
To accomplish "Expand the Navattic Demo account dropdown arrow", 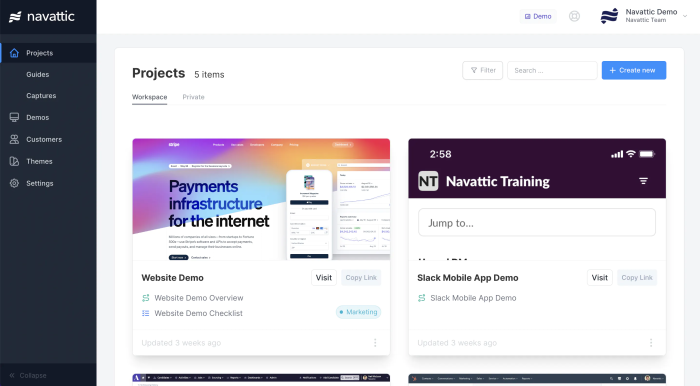I will click(685, 16).
